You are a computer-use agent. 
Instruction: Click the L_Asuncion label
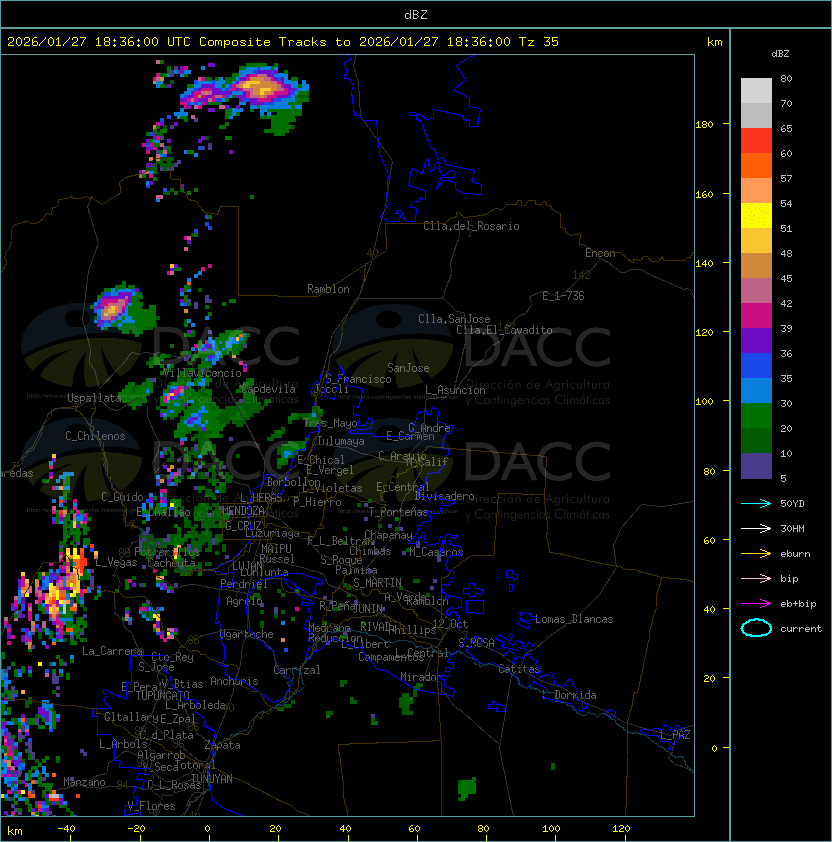coord(455,390)
